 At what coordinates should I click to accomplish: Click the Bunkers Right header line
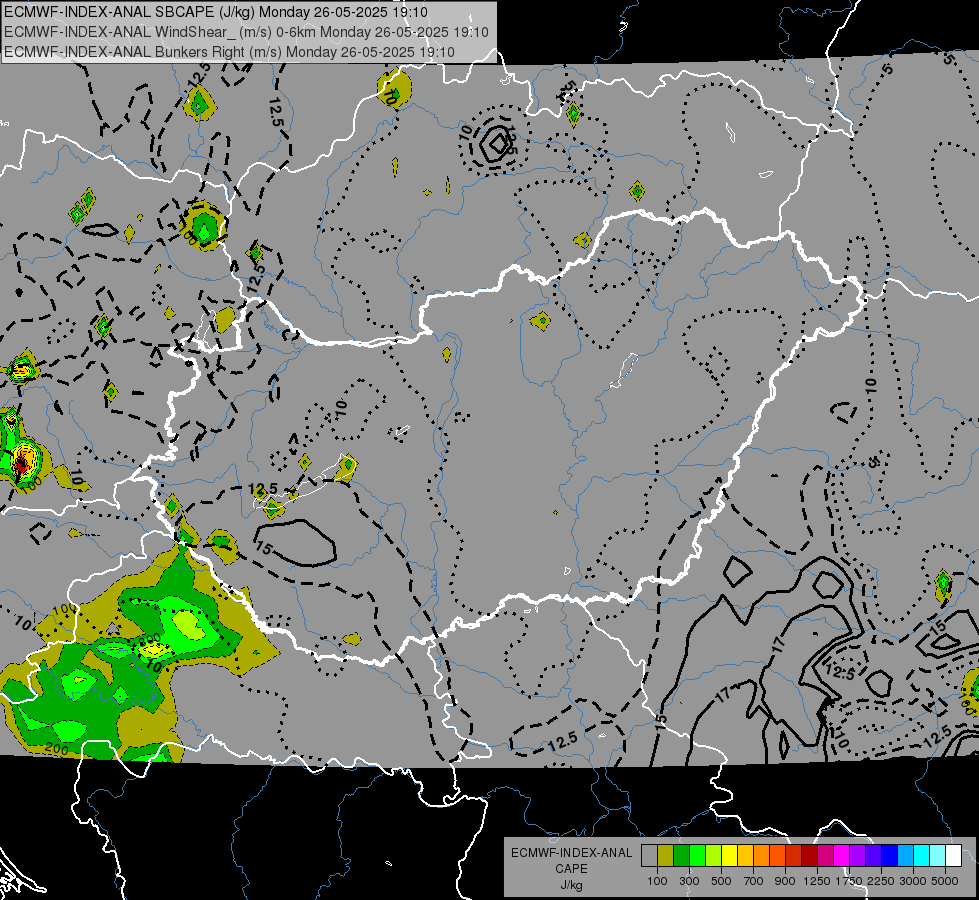pos(229,52)
